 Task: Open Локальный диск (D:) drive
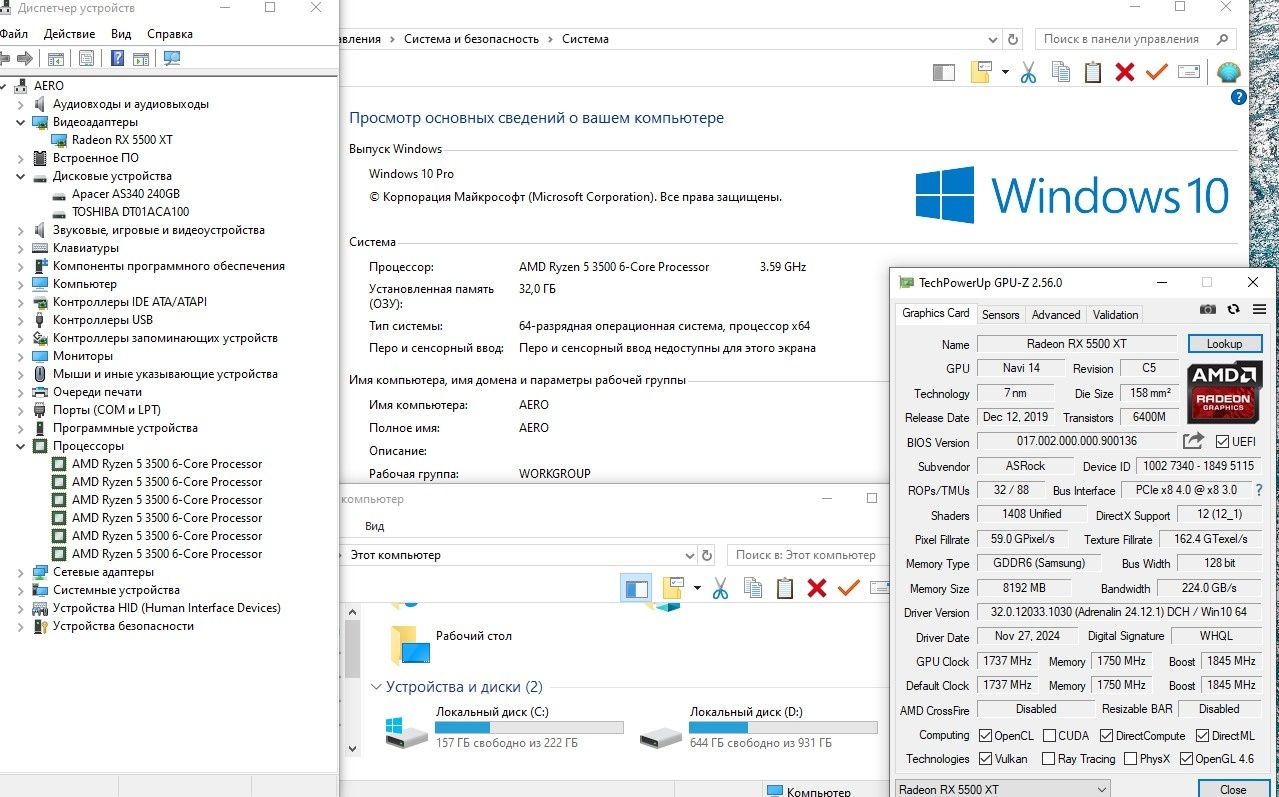(759, 727)
